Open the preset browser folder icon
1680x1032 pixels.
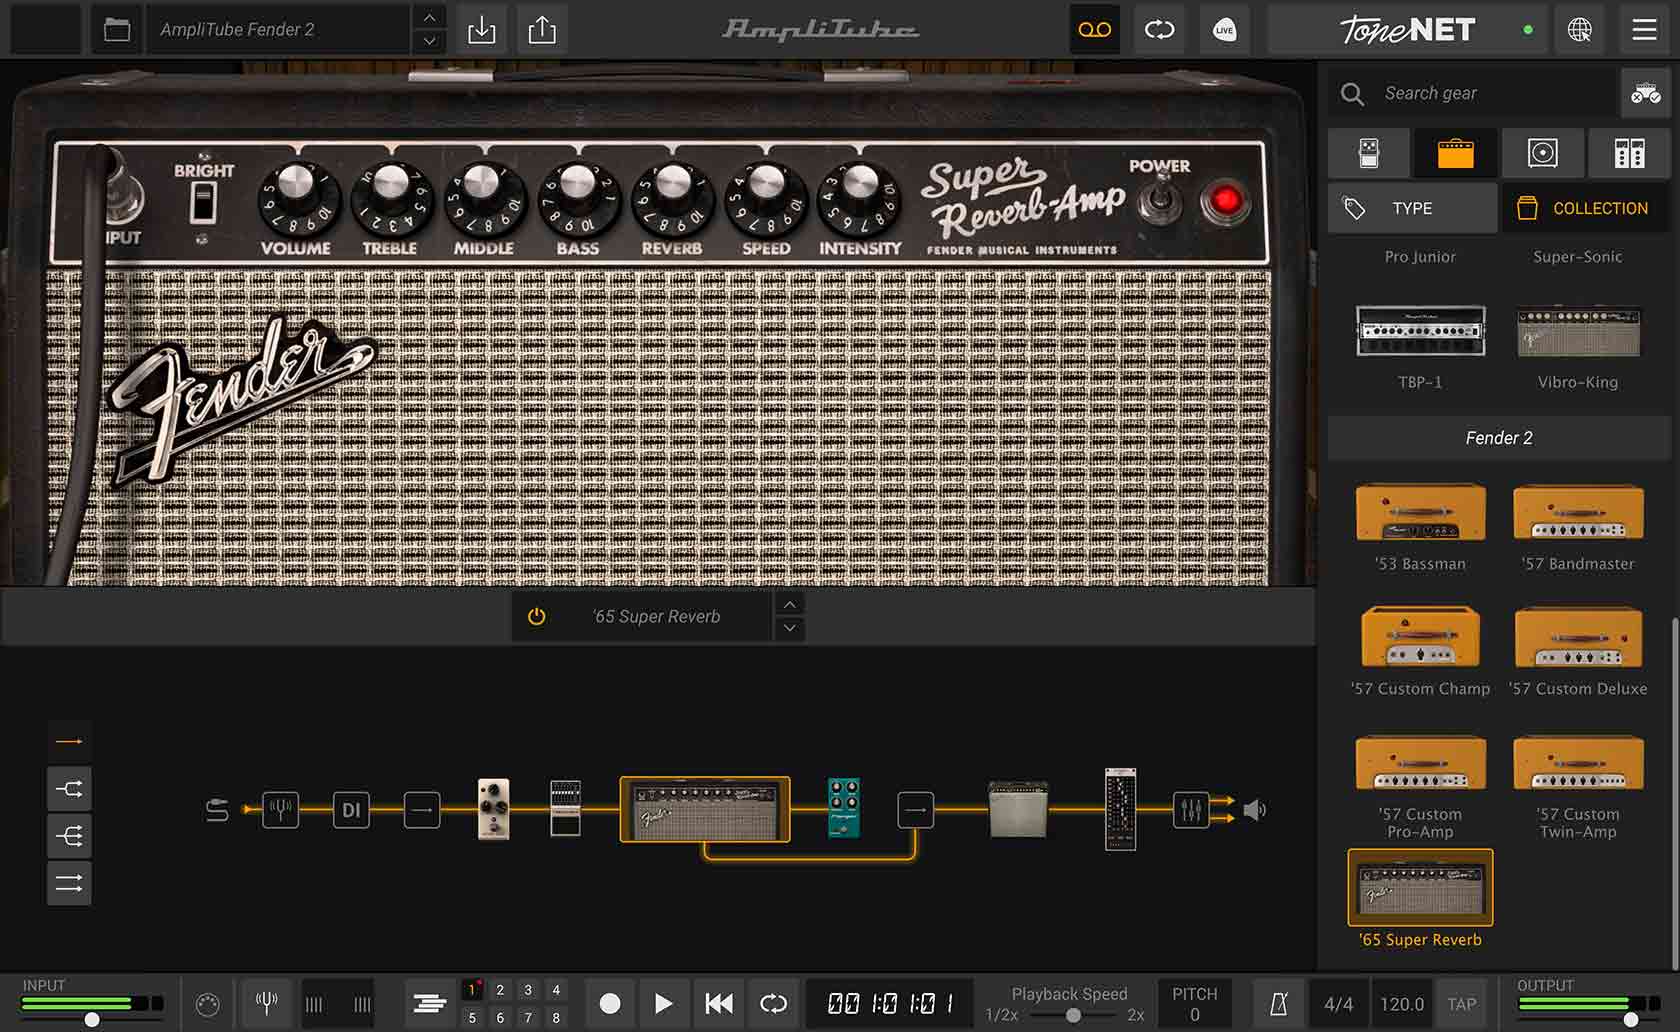117,30
